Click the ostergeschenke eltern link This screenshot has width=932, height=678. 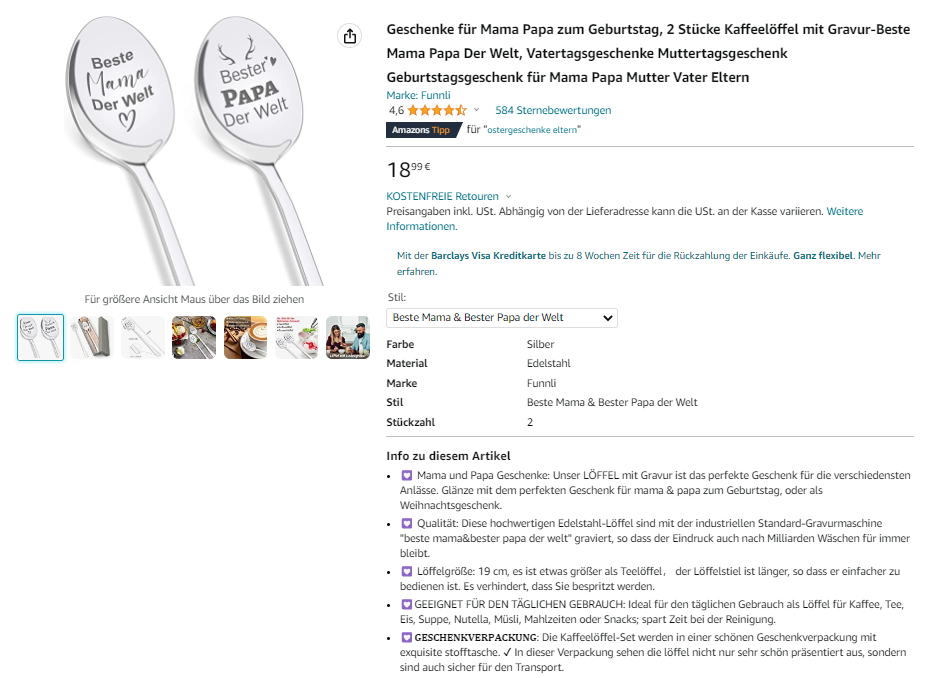coord(532,130)
